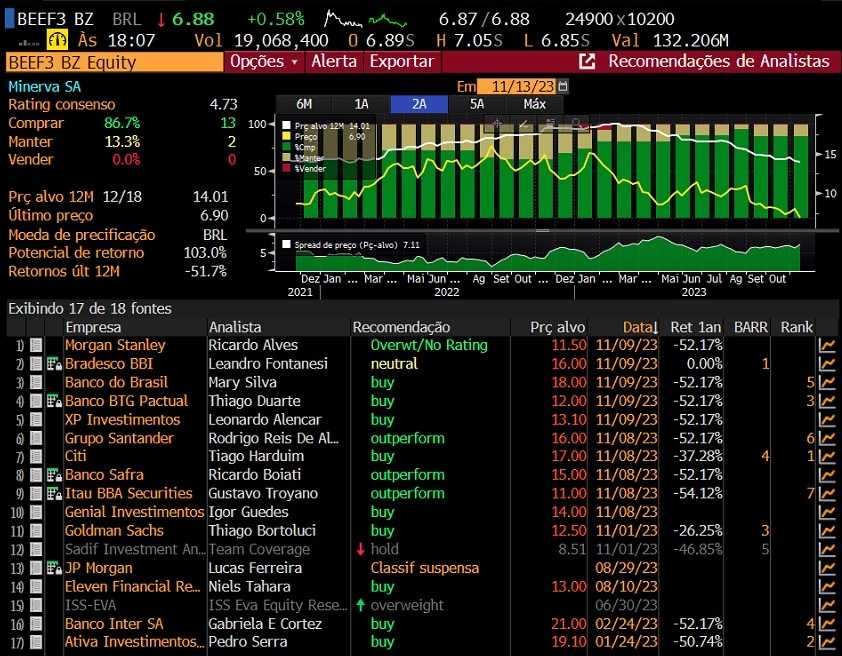Toggle Spread de preço legend checkbox
Screen dimensions: 842x656
pyautogui.click(x=287, y=244)
